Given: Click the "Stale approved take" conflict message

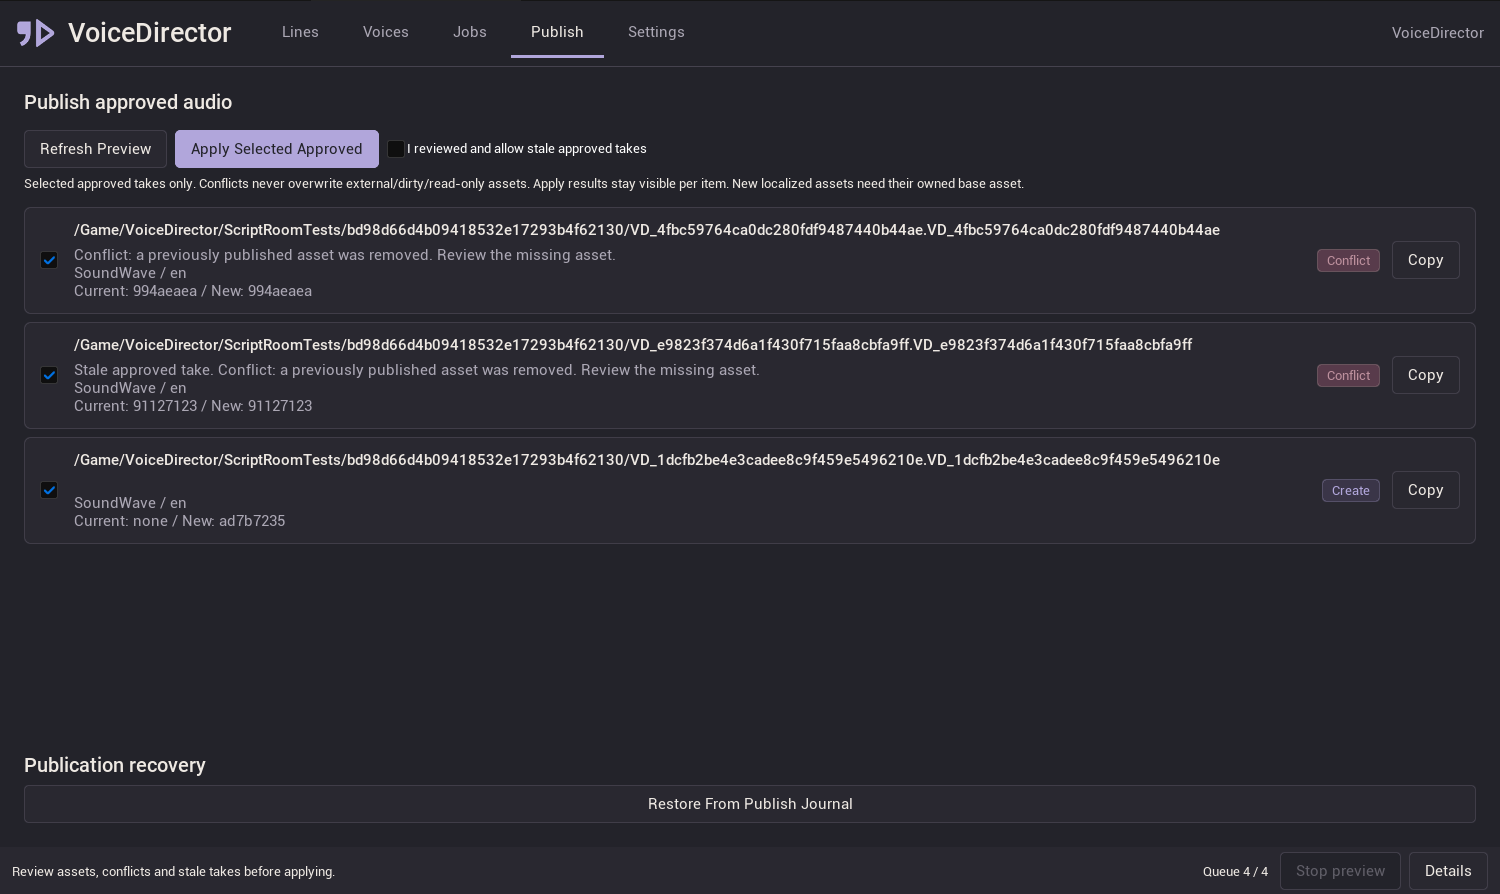Looking at the screenshot, I should pyautogui.click(x=417, y=370).
